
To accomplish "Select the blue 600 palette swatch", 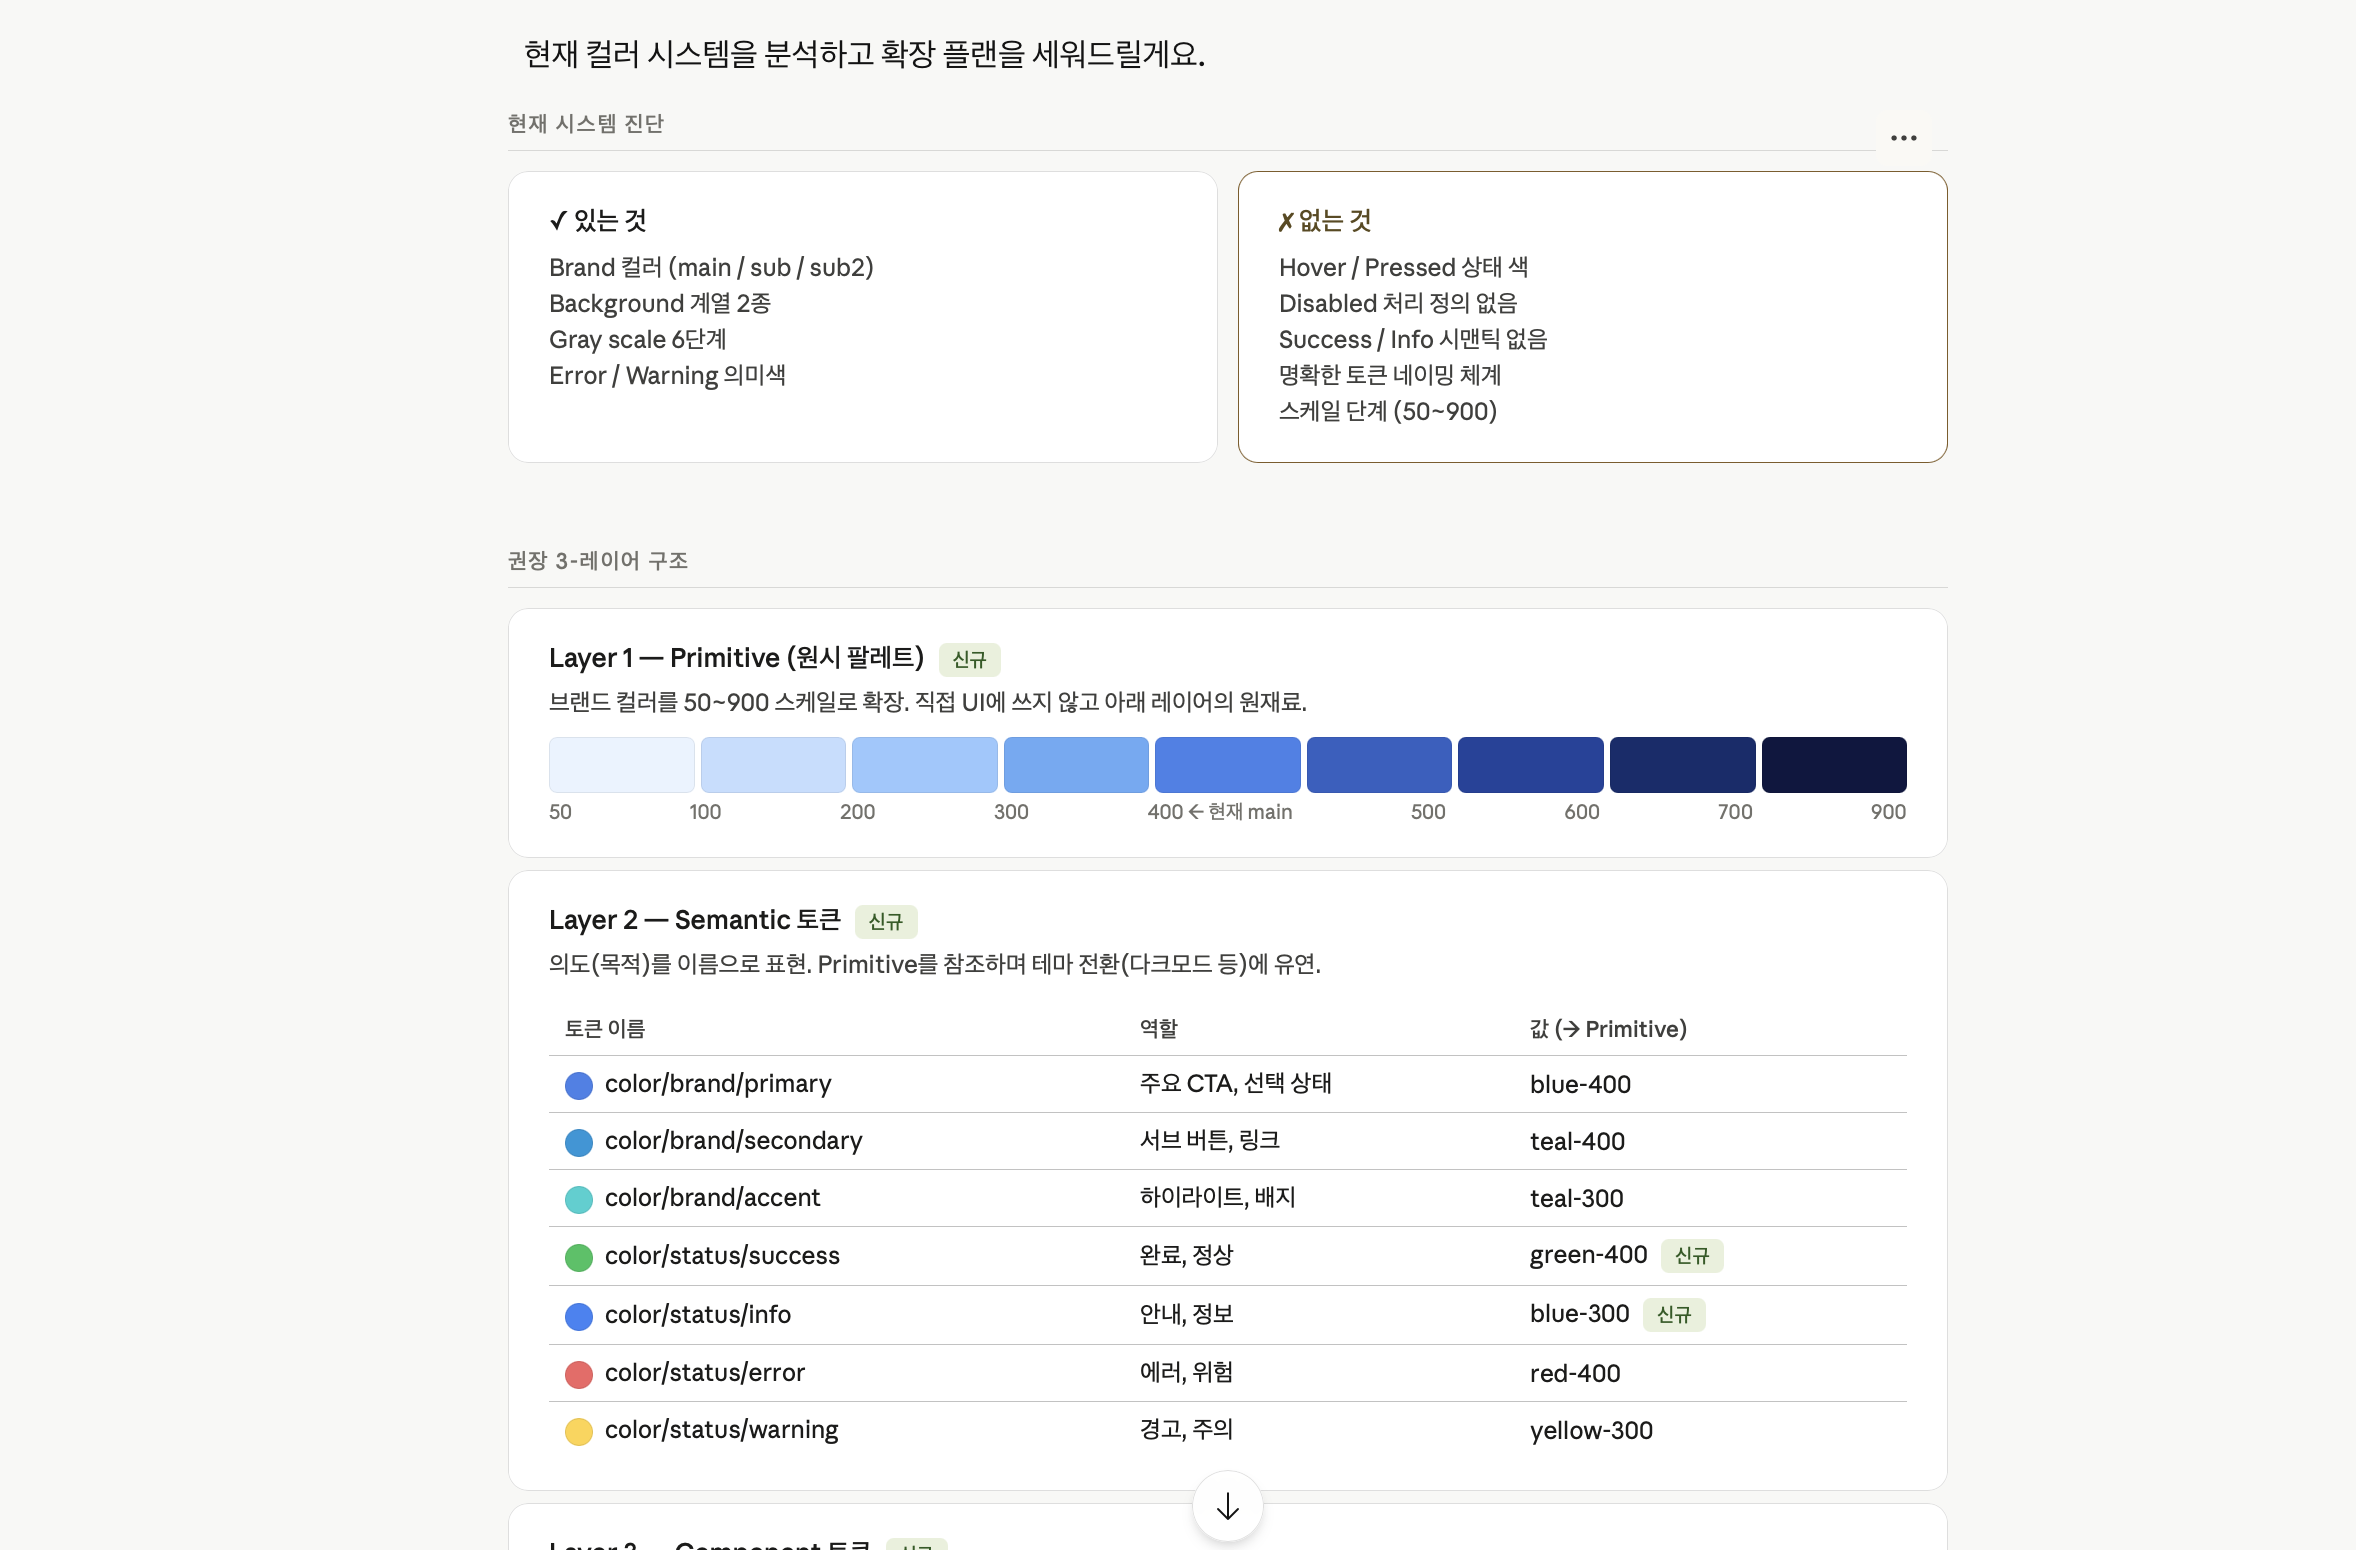I will coord(1530,765).
